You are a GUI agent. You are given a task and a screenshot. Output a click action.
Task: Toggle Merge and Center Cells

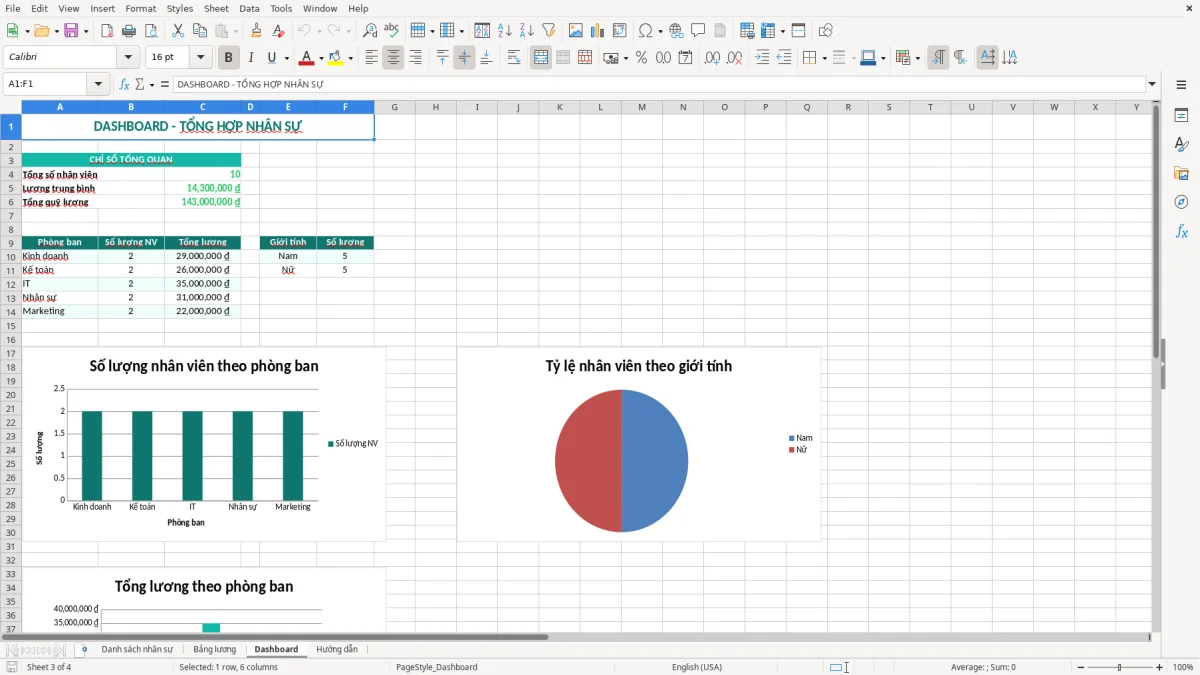click(x=541, y=58)
